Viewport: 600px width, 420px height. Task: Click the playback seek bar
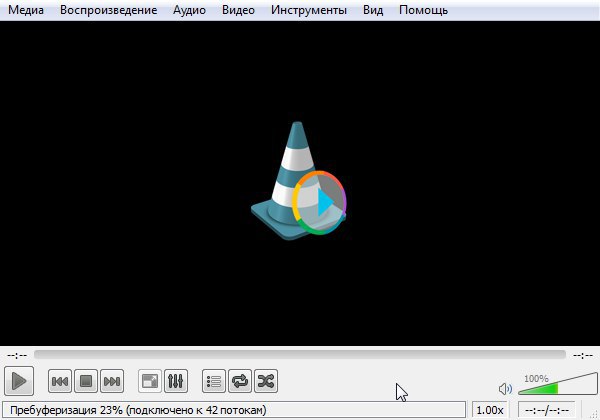(300, 355)
